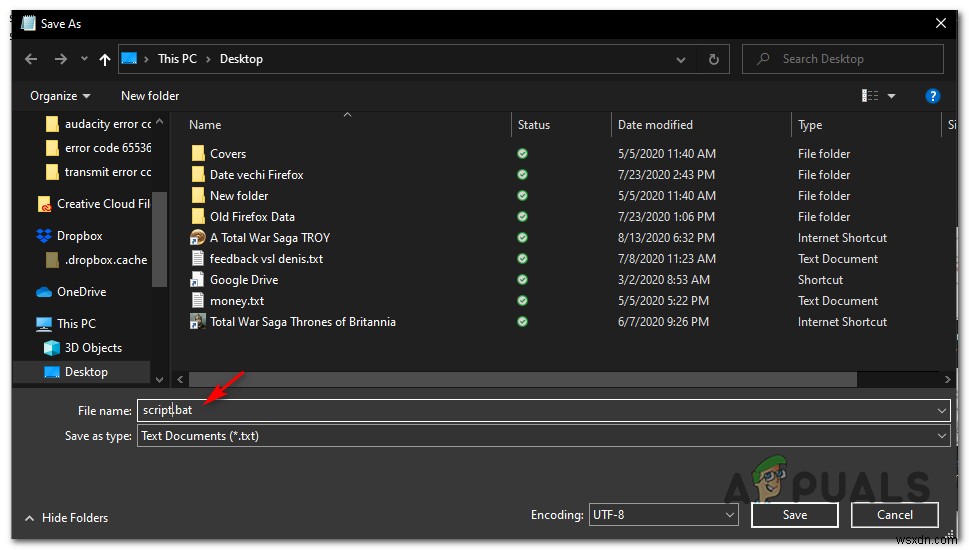Click A Total War Saga TROY shortcut icon
Image resolution: width=969 pixels, height=550 pixels.
coord(198,237)
